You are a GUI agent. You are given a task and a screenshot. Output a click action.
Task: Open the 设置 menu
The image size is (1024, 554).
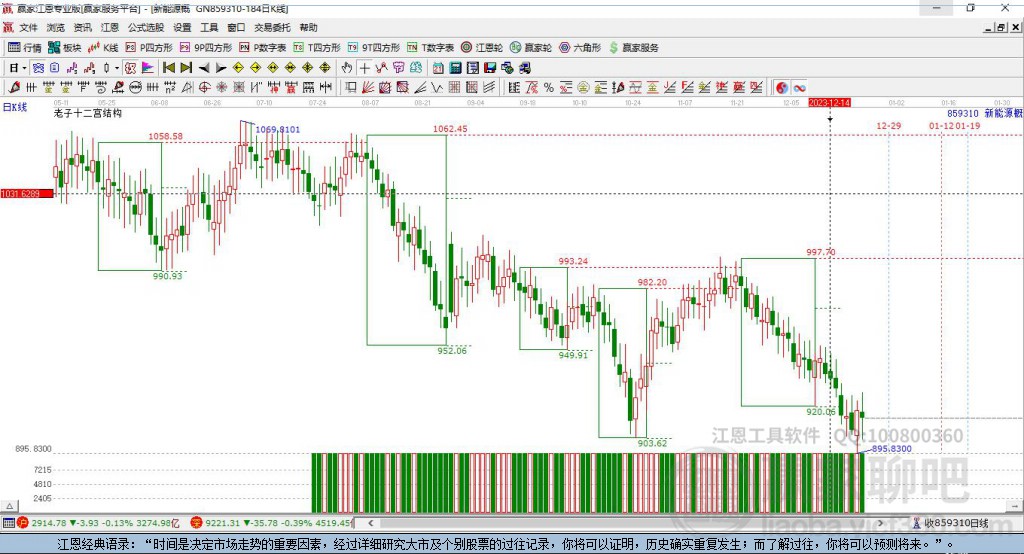coord(182,27)
